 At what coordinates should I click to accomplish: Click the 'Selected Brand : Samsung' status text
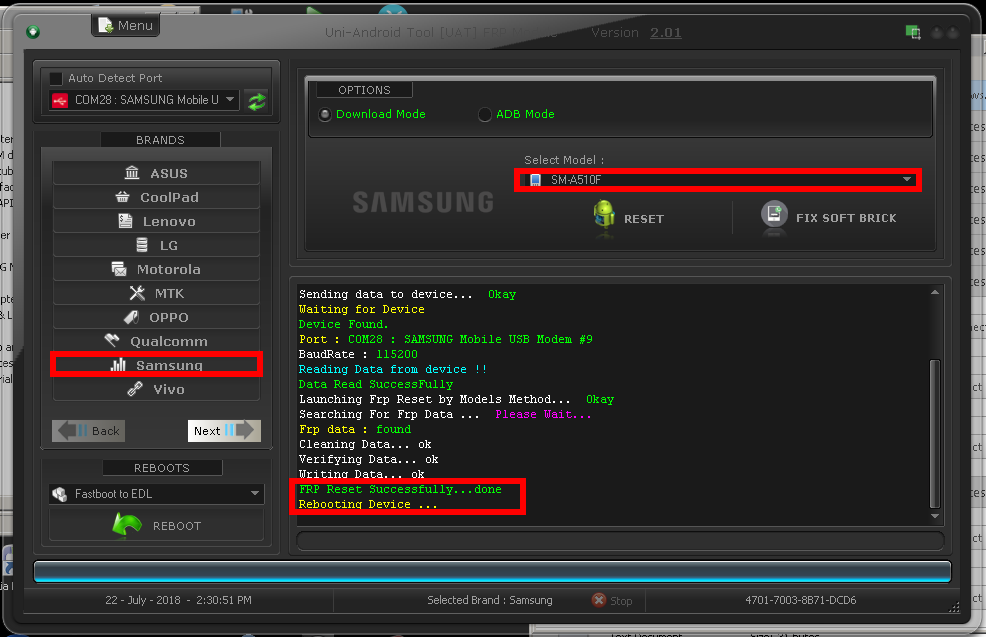pos(490,600)
